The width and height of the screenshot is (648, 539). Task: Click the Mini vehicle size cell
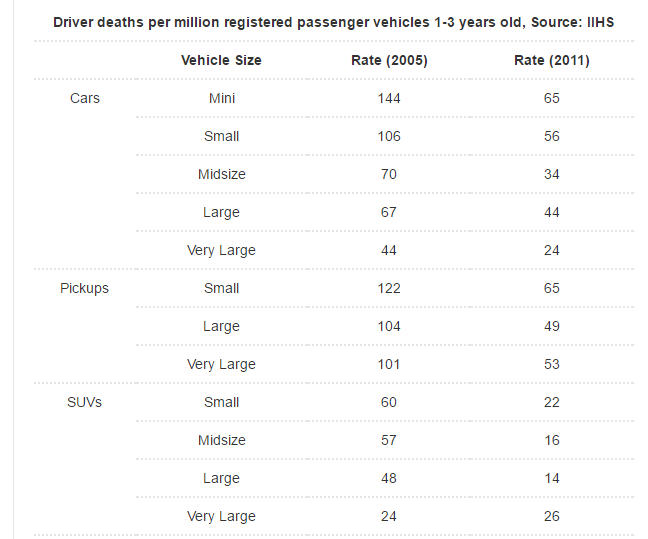click(221, 98)
